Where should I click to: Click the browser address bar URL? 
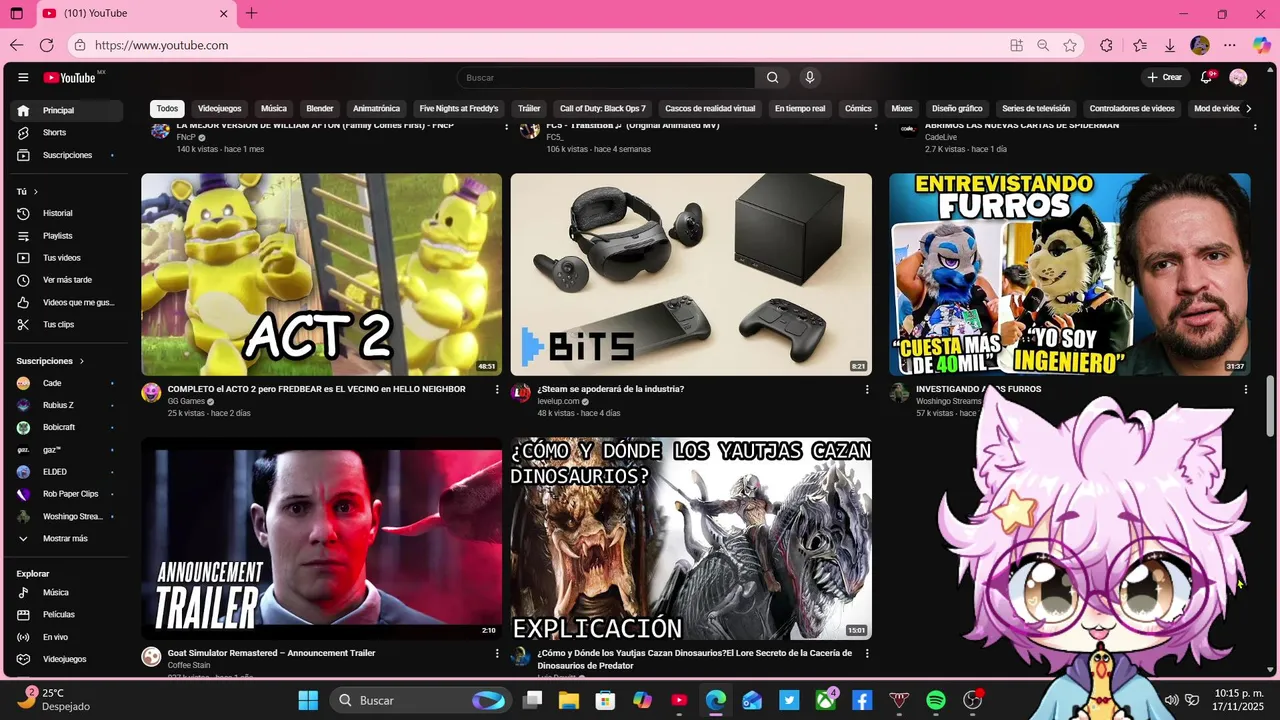[x=161, y=45]
